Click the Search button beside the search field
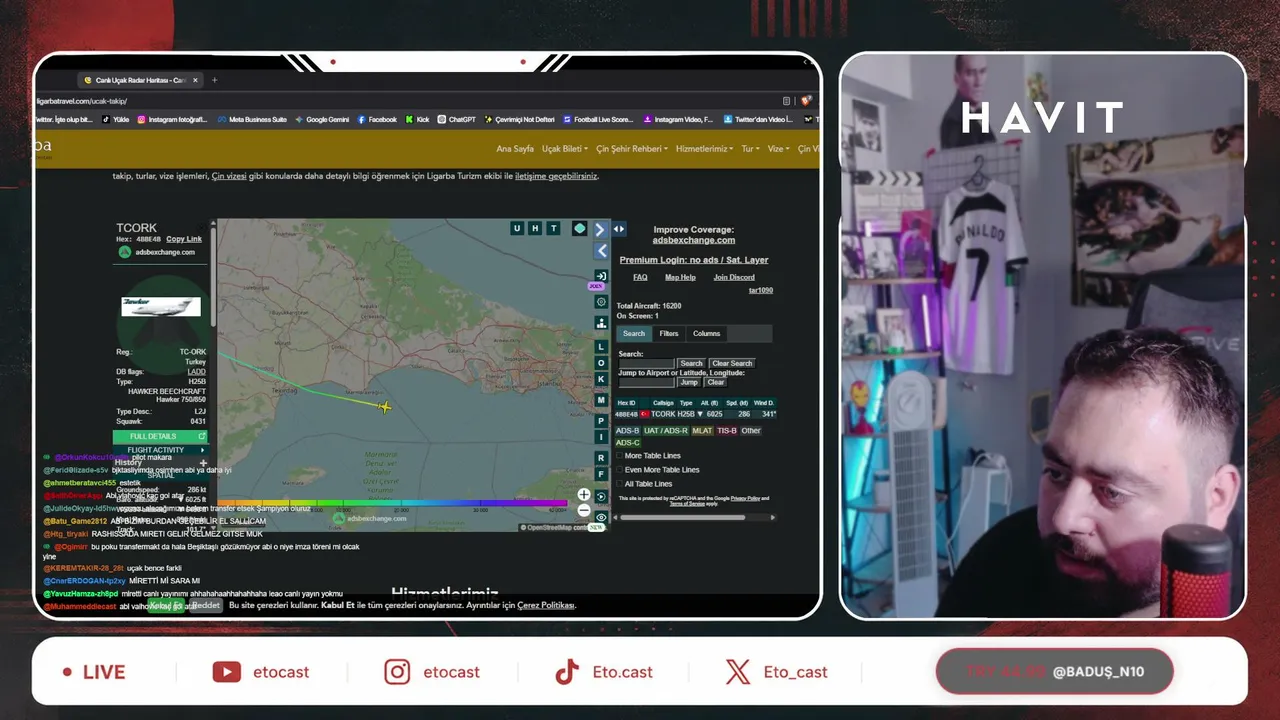The image size is (1280, 720). (x=692, y=363)
